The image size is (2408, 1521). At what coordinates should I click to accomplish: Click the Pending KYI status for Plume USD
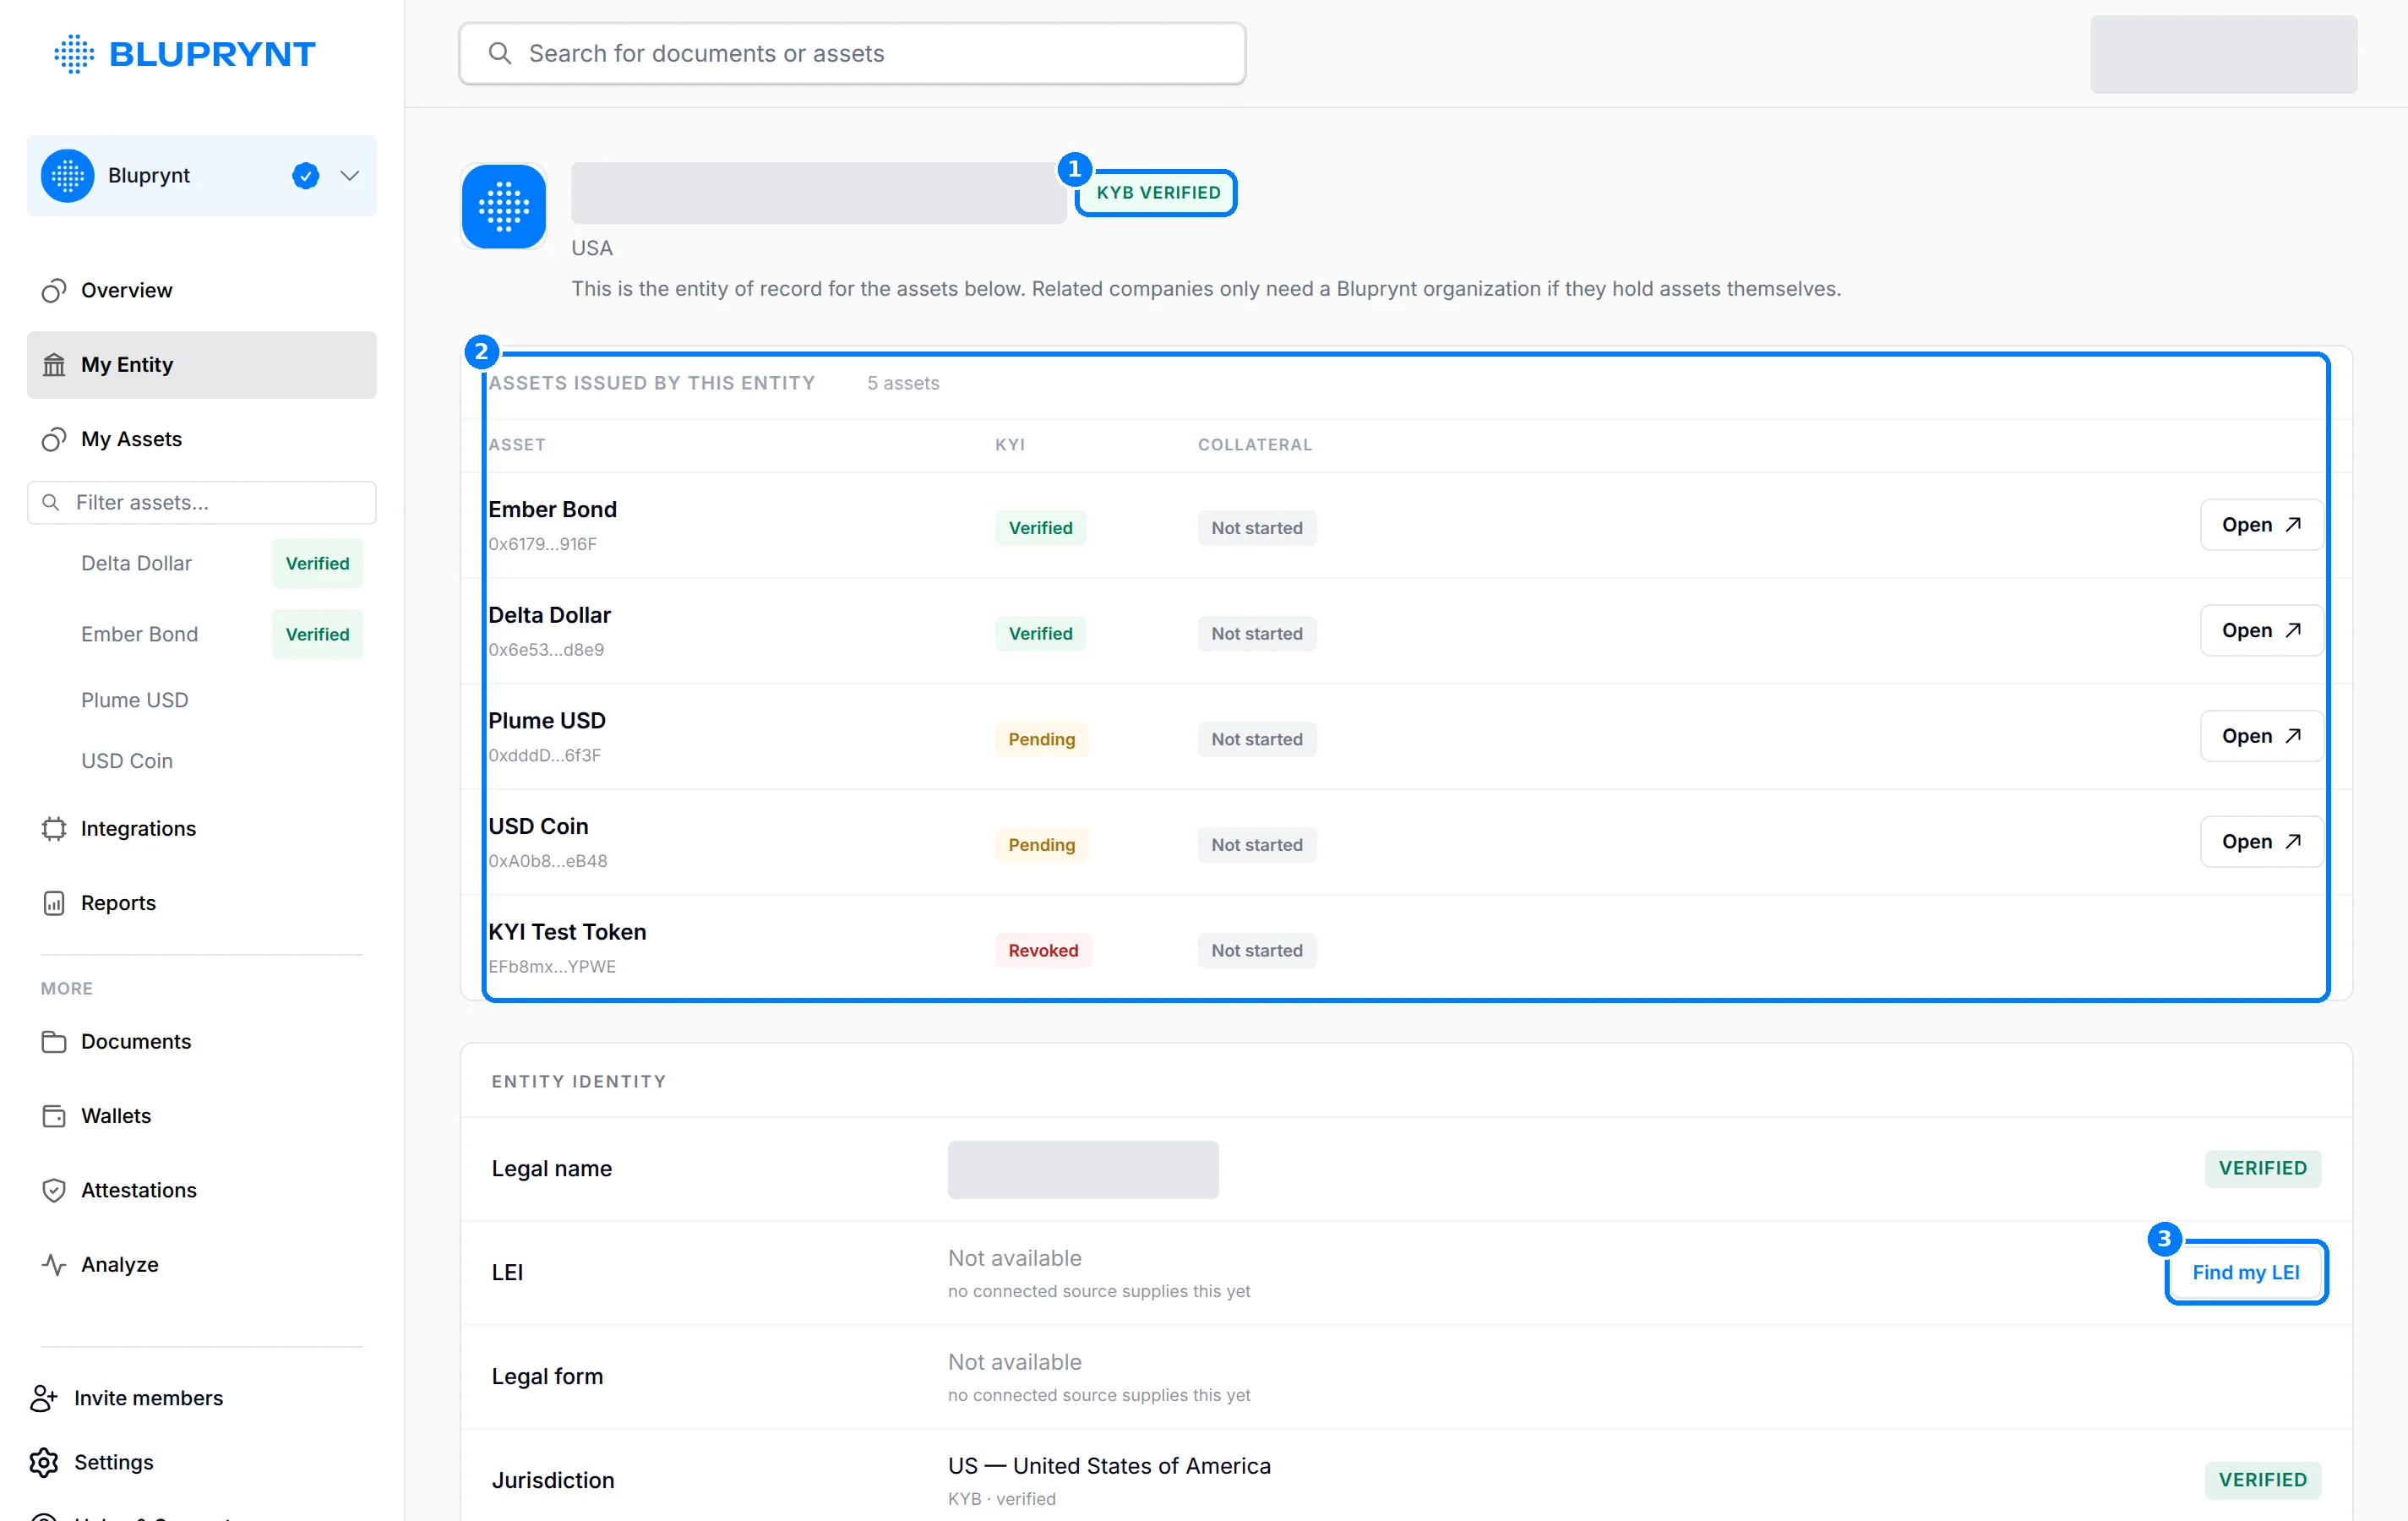tap(1041, 739)
